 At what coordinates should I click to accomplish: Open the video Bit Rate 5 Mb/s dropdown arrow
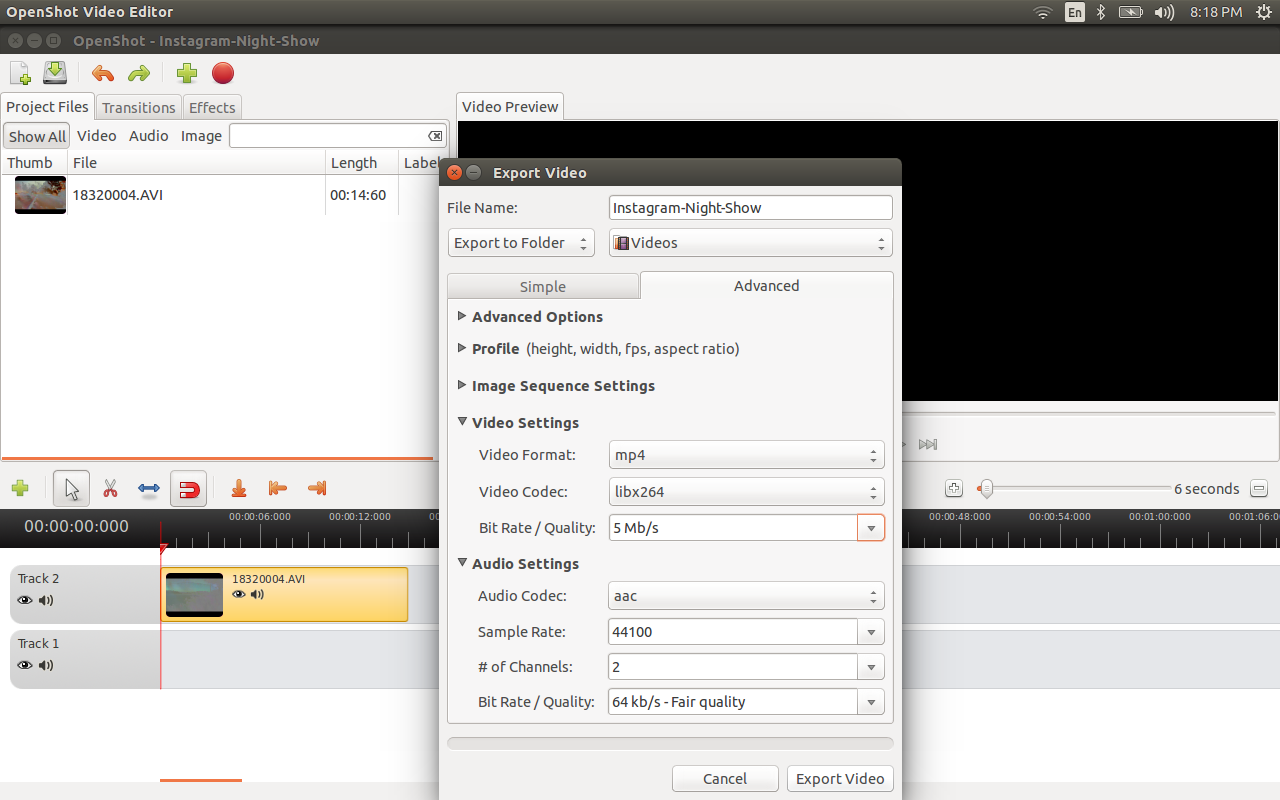click(x=871, y=528)
